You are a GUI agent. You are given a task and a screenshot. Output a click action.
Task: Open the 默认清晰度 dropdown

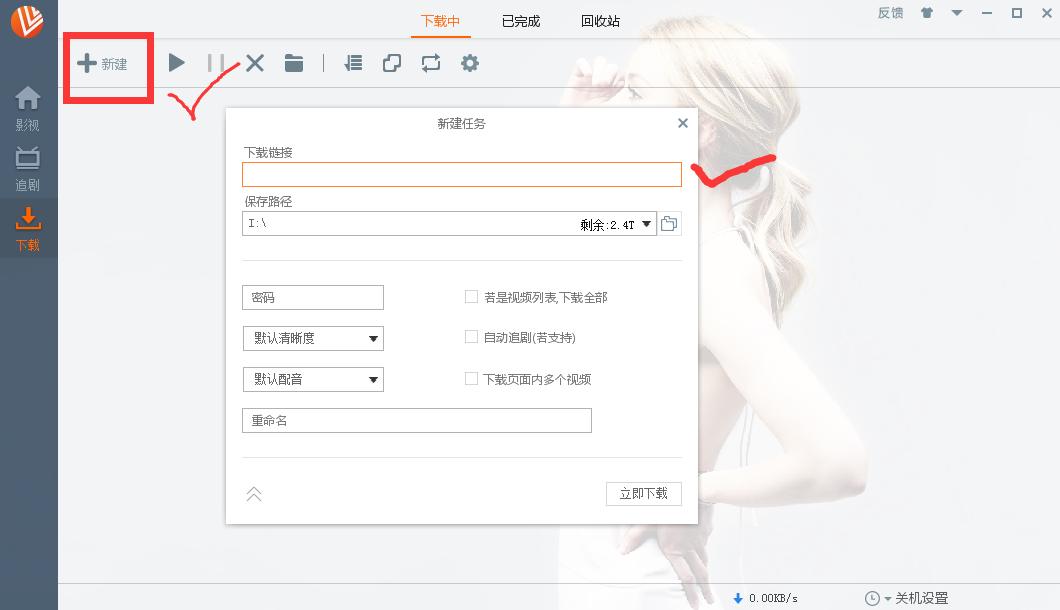[372, 338]
